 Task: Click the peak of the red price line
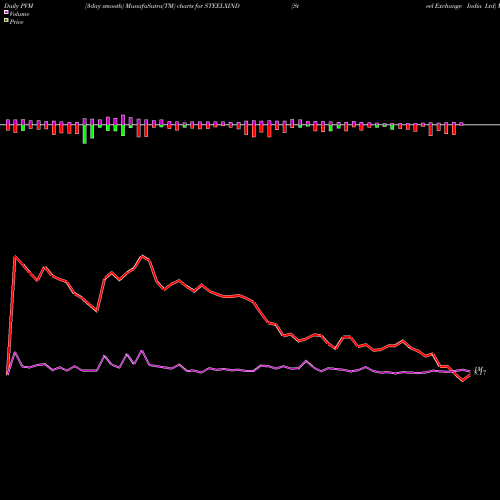coord(143,256)
